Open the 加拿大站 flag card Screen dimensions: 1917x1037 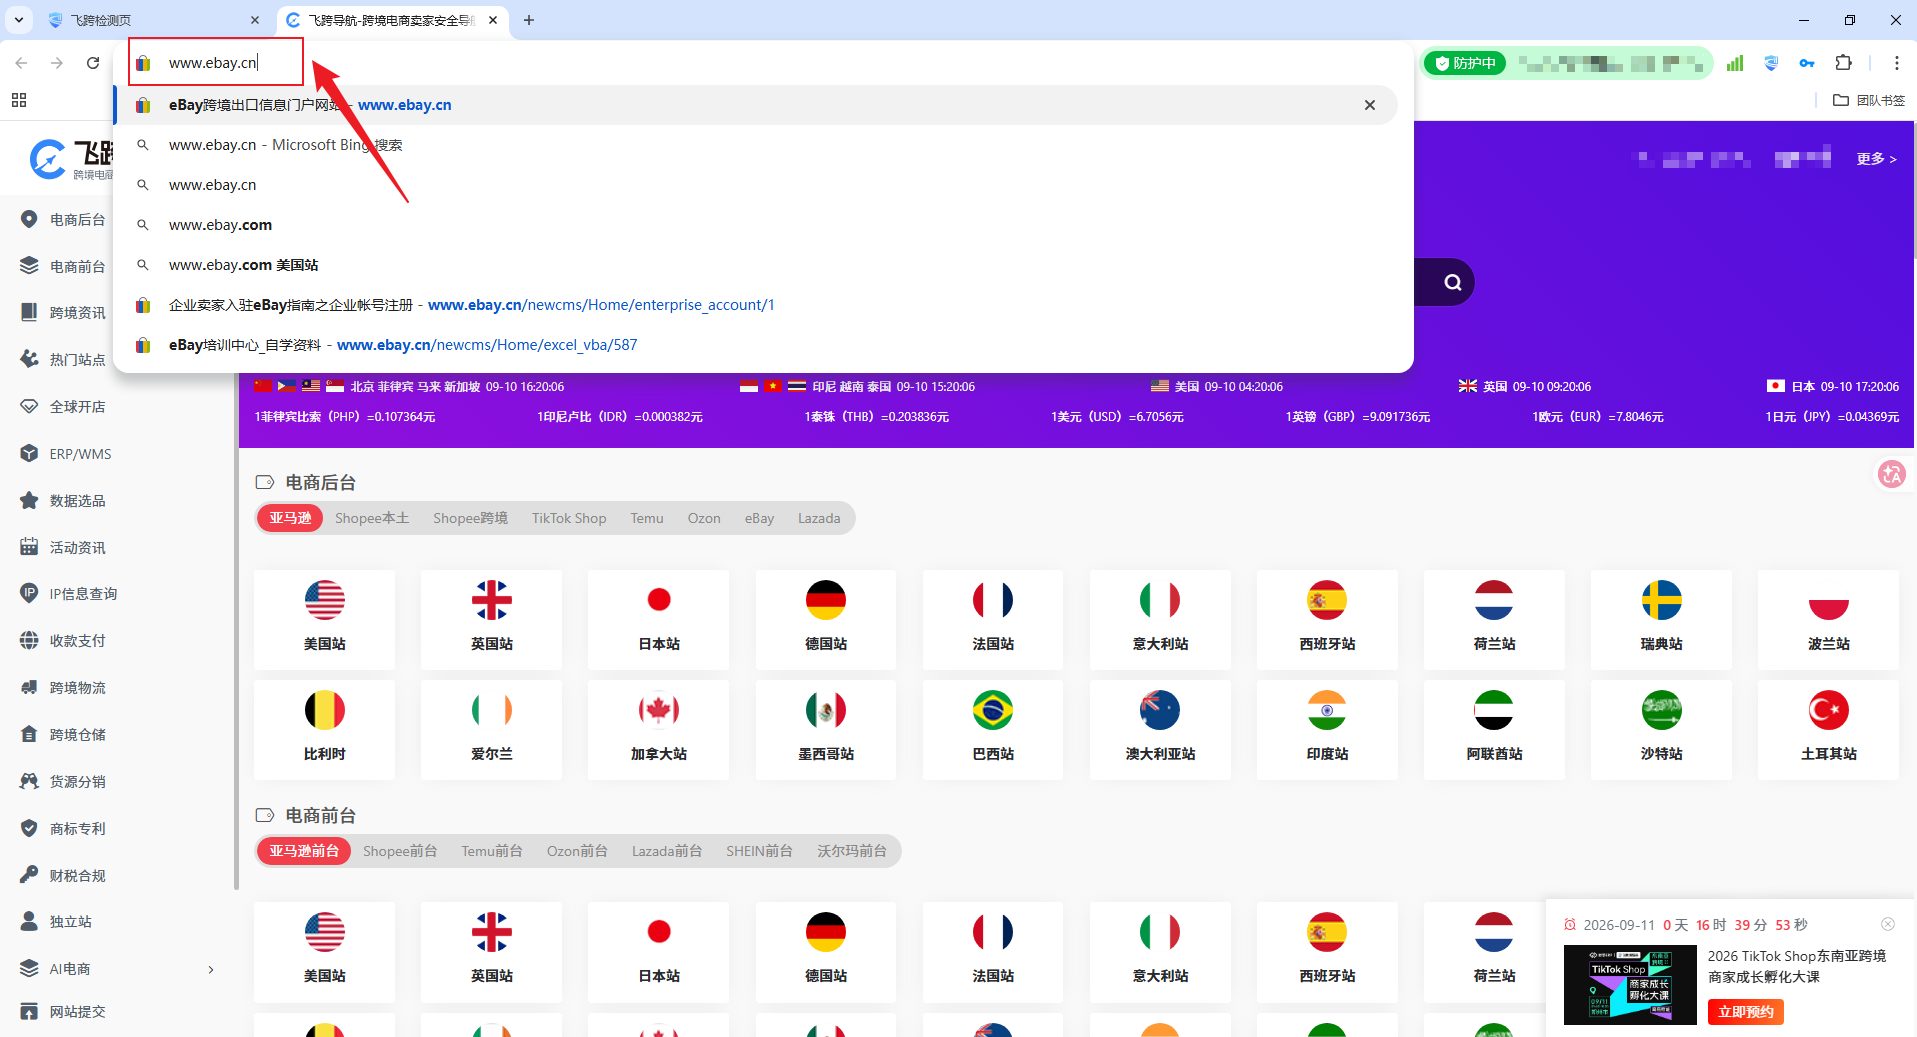tap(659, 730)
